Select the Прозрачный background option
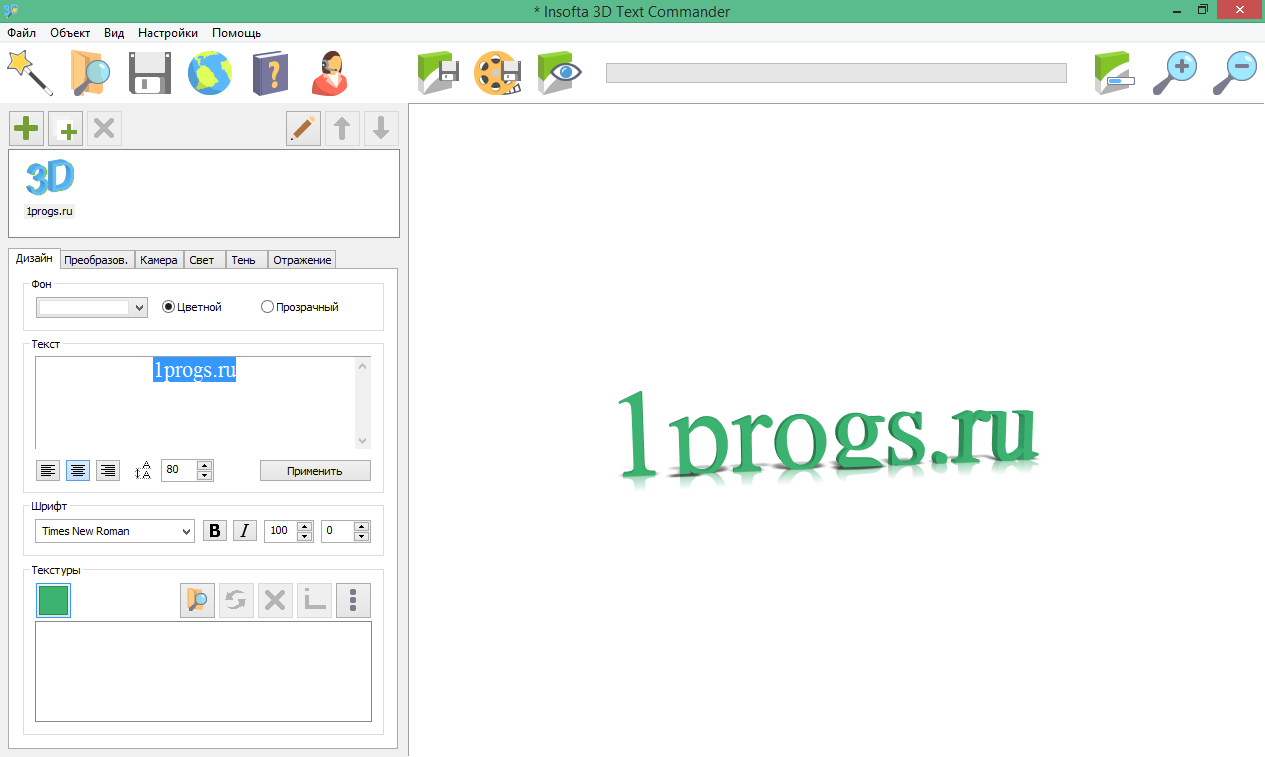 pos(300,307)
